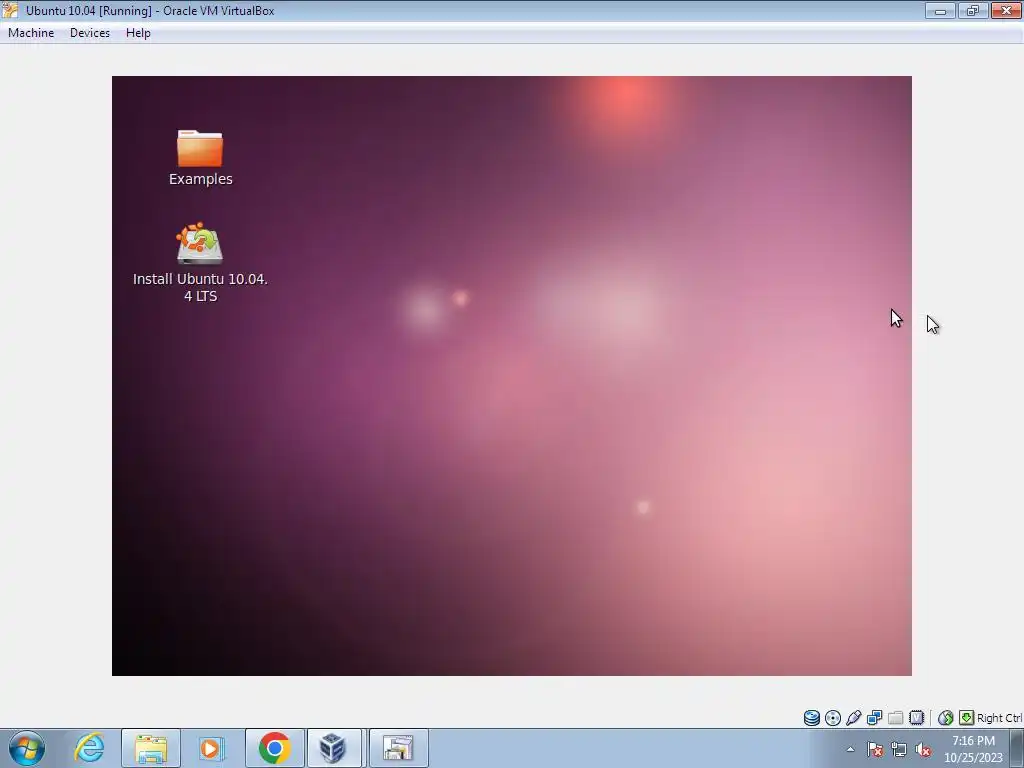
Task: Click the mouse integration status icon
Action: click(945, 718)
